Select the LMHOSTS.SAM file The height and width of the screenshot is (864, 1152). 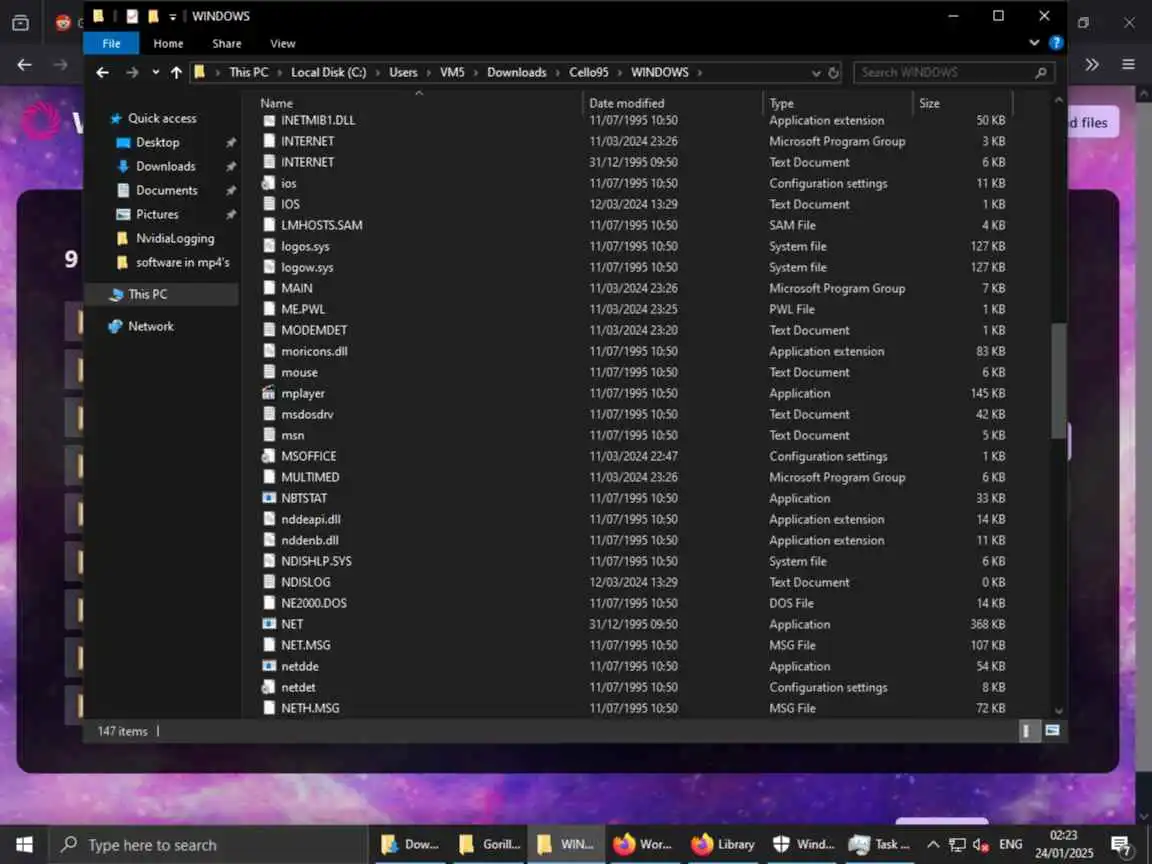[321, 226]
